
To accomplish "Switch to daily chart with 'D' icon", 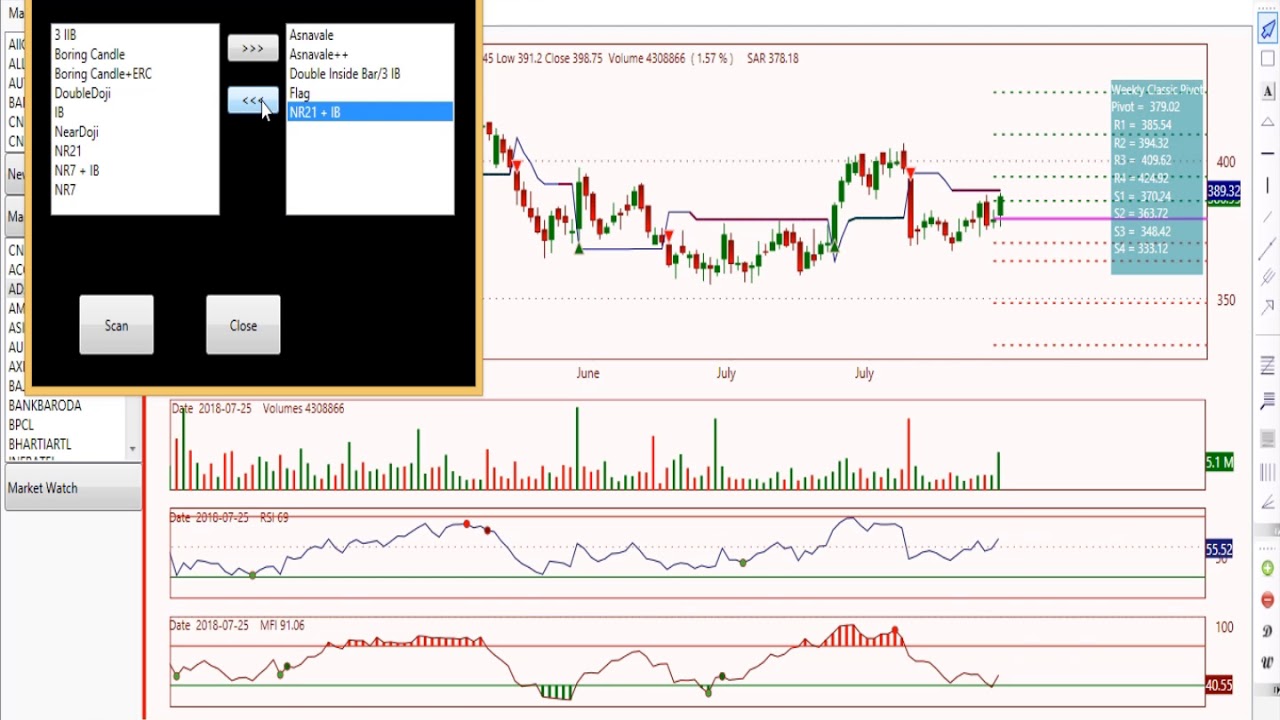I will click(x=1268, y=631).
